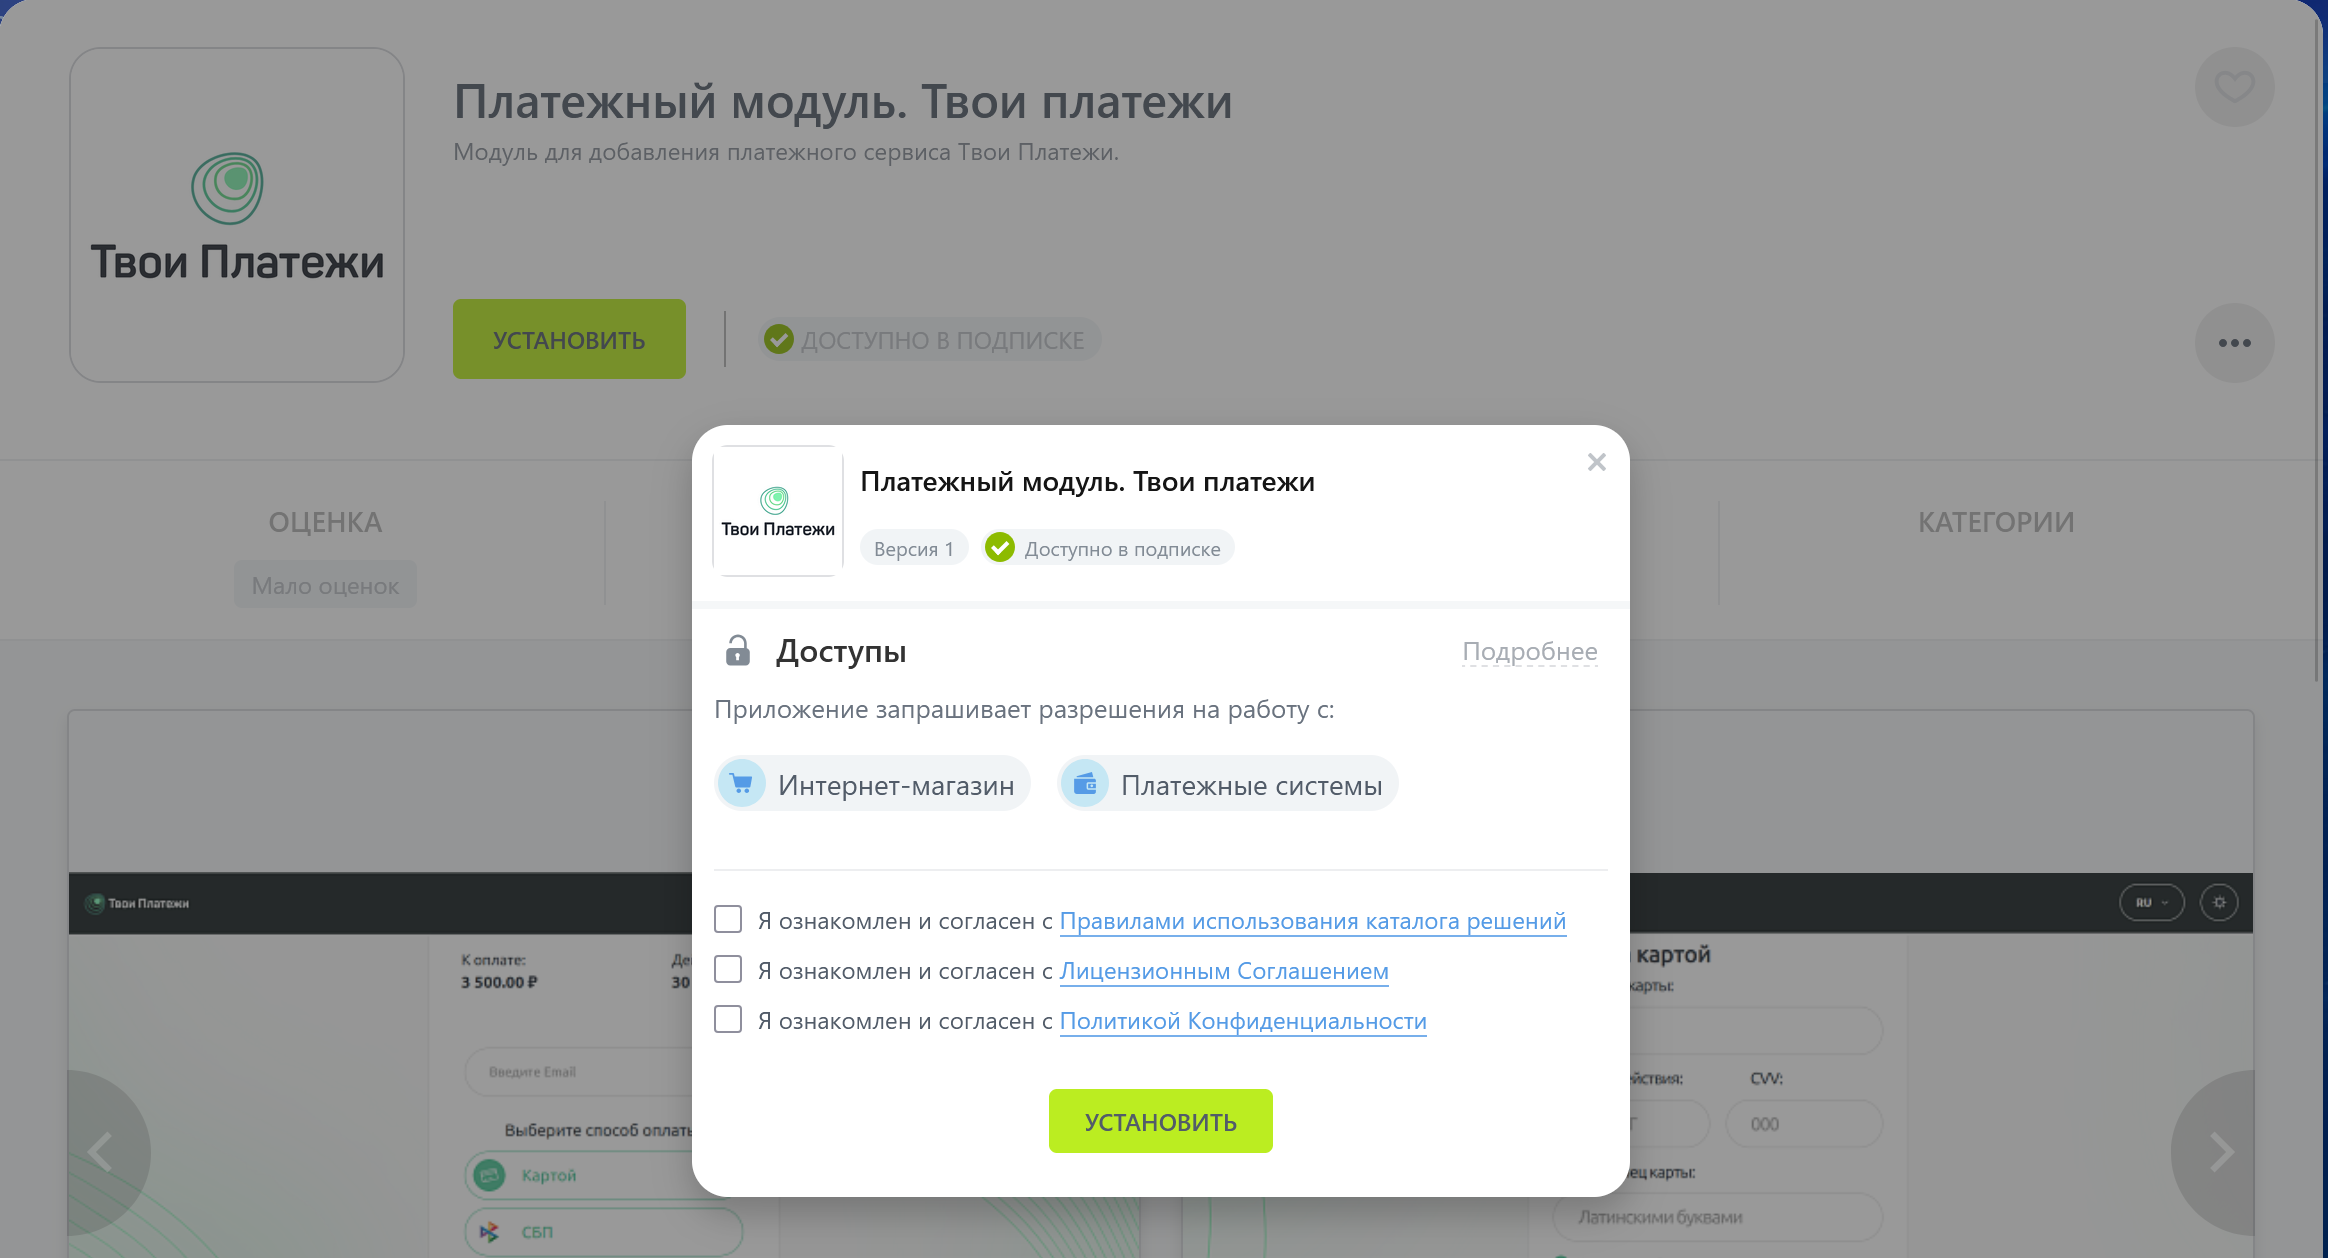Select the КАТЕГОРИИ section tab
This screenshot has width=2328, height=1258.
point(1996,522)
